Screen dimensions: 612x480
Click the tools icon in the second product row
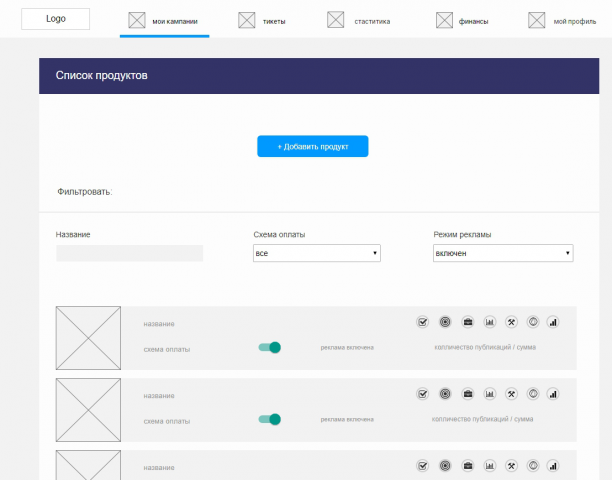pyautogui.click(x=511, y=394)
